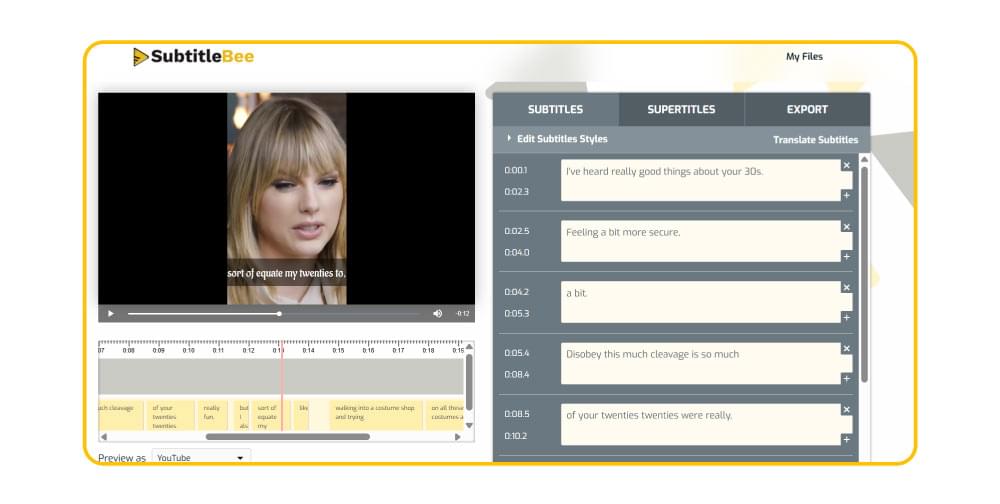The width and height of the screenshot is (1000, 504).
Task: Click the subtitle list vertical scrollbar
Action: click(864, 274)
